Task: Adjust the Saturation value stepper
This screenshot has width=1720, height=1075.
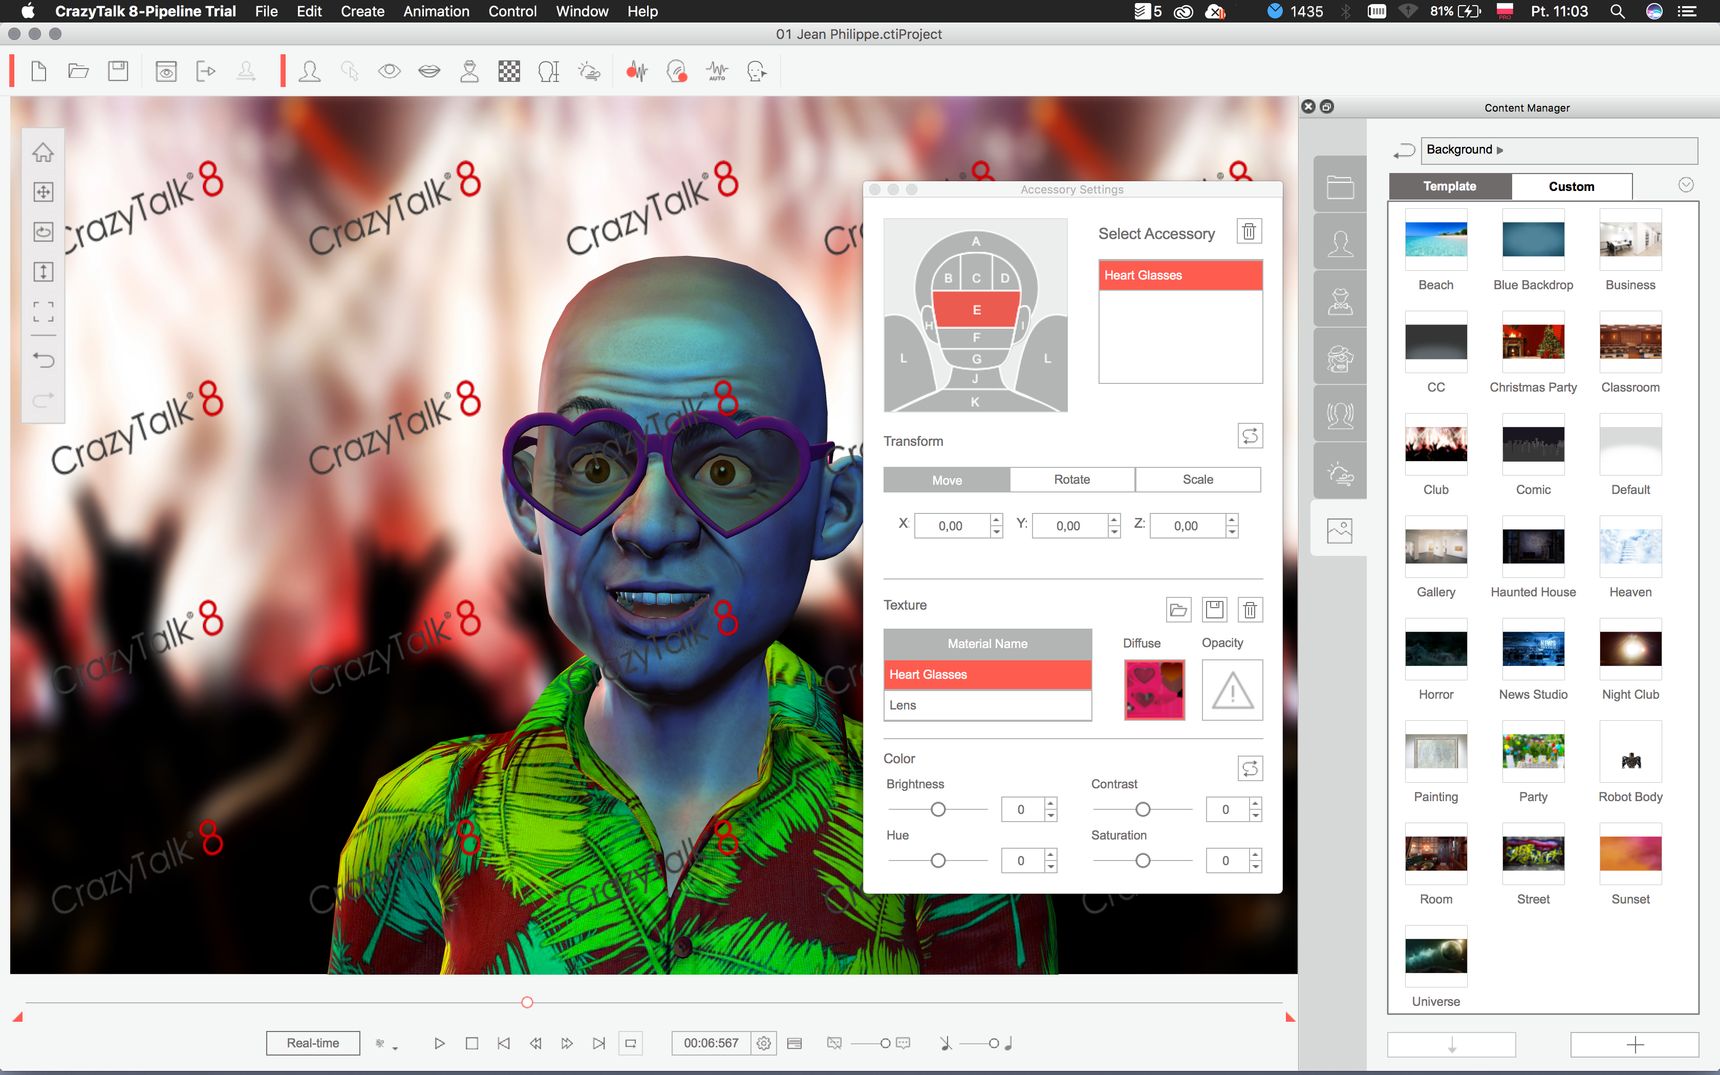Action: [1256, 861]
